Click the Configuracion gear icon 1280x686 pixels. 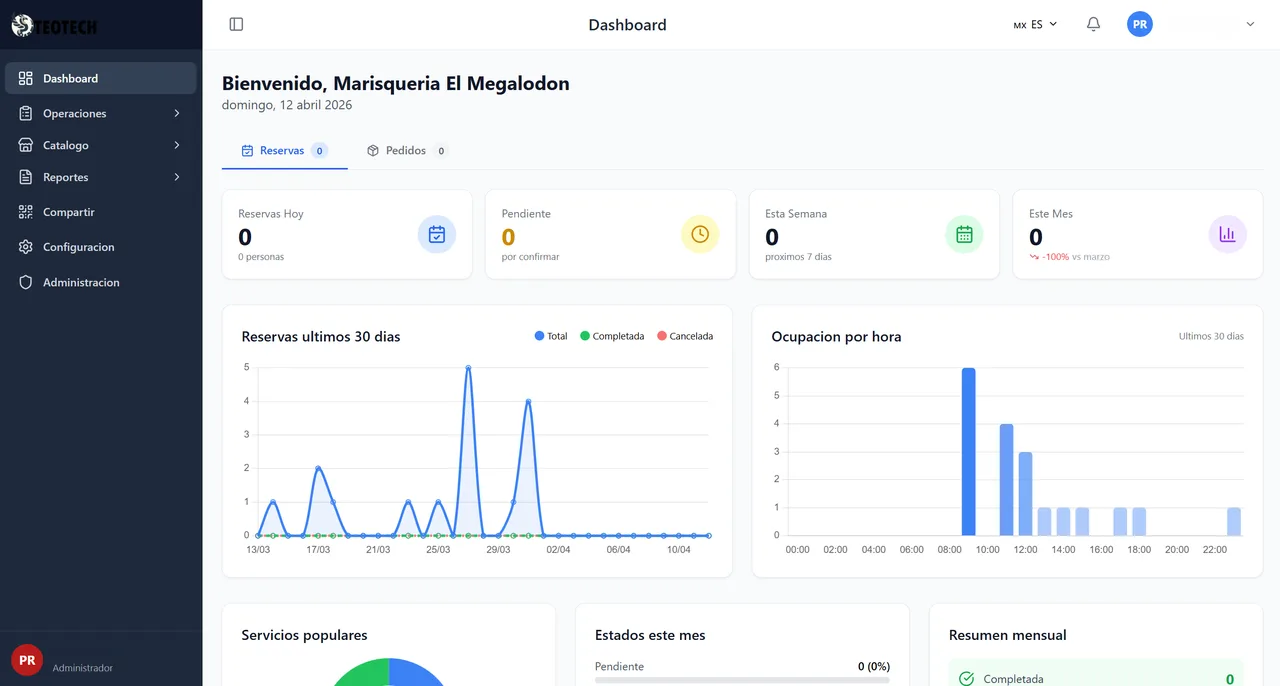point(24,247)
